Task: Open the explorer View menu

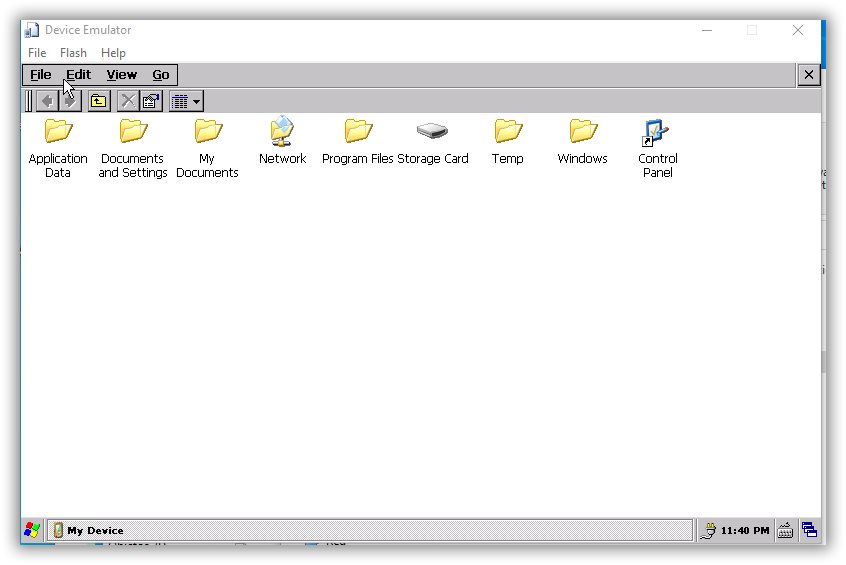Action: [x=121, y=74]
